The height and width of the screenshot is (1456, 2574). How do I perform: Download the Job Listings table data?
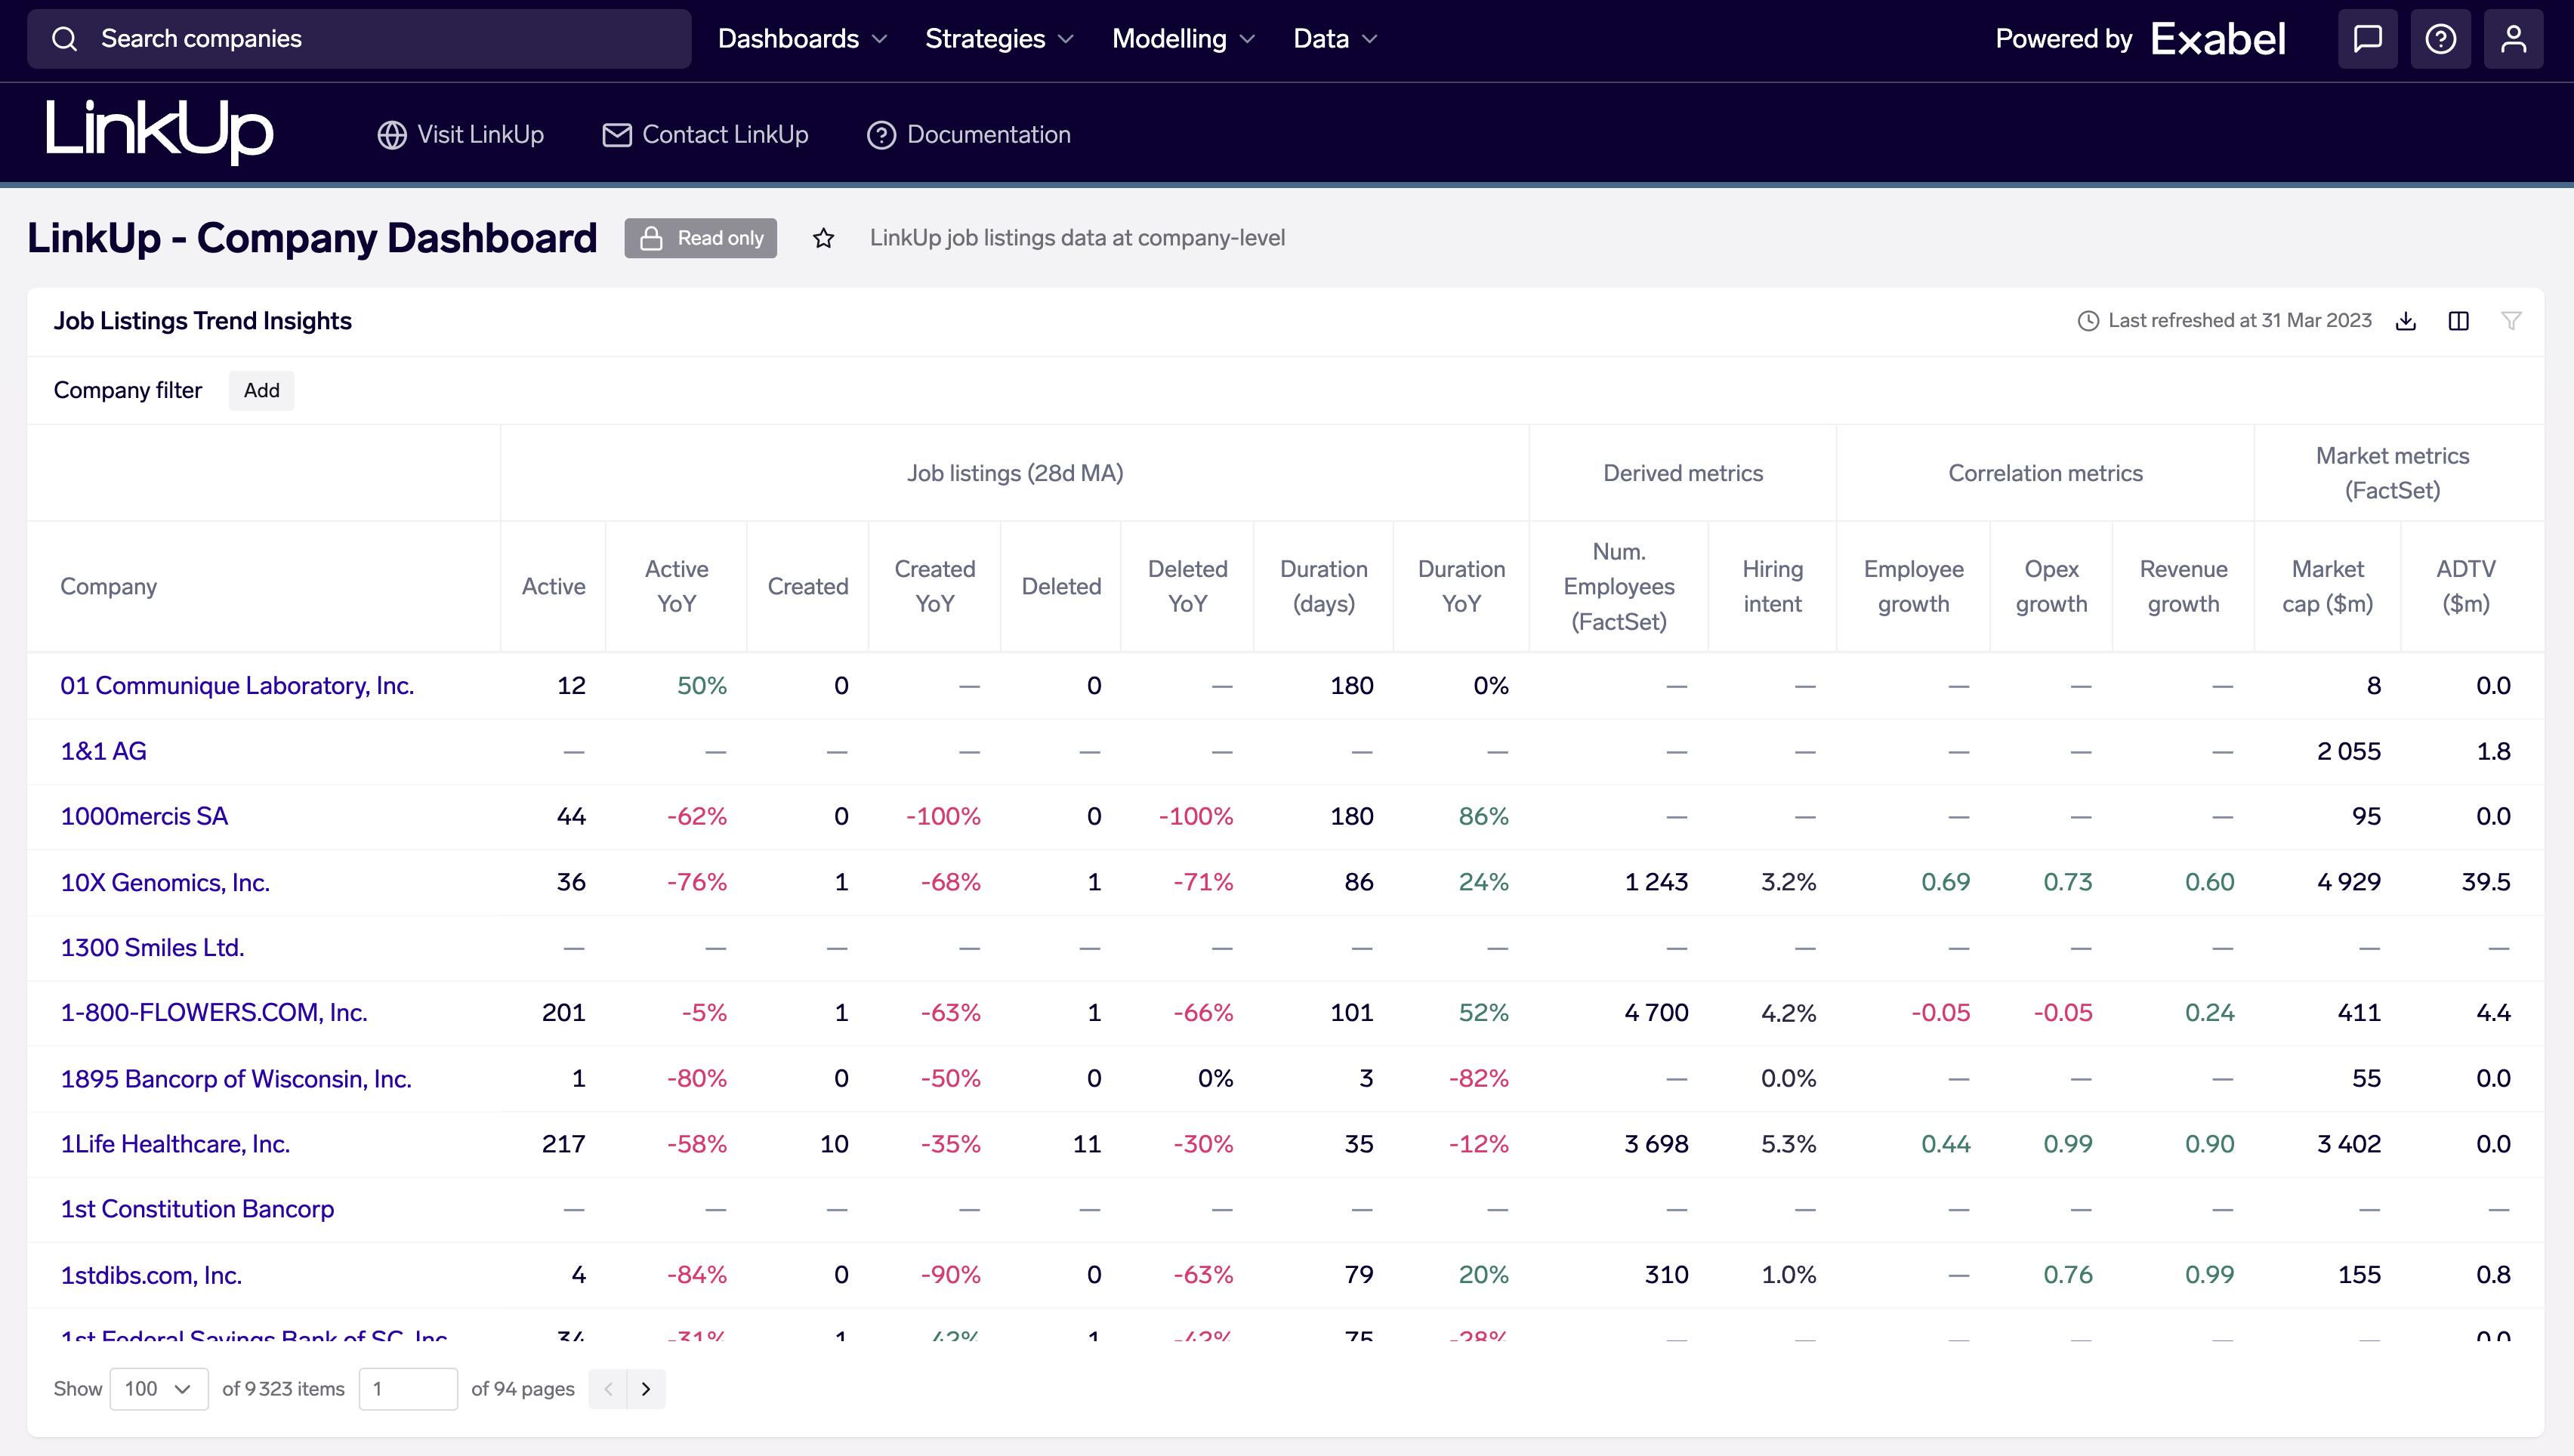point(2406,321)
